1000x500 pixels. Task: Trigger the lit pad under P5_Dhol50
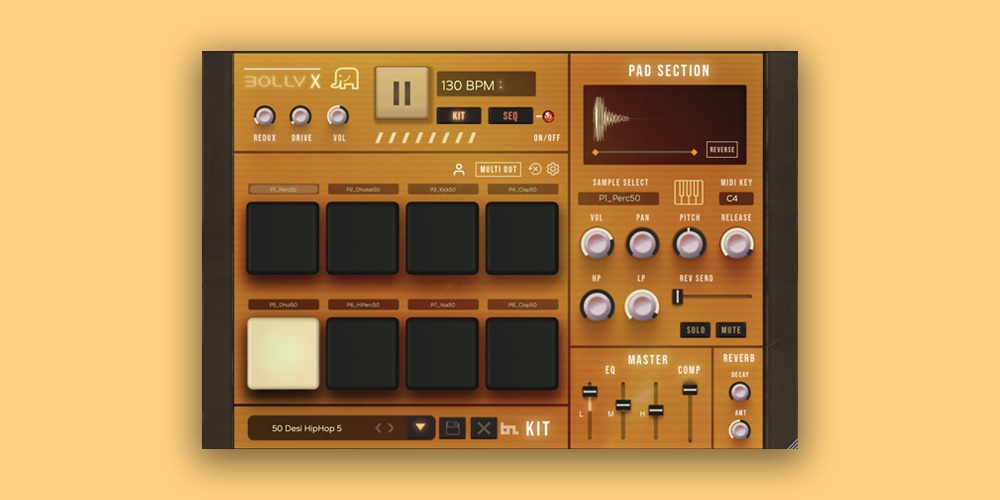click(283, 353)
